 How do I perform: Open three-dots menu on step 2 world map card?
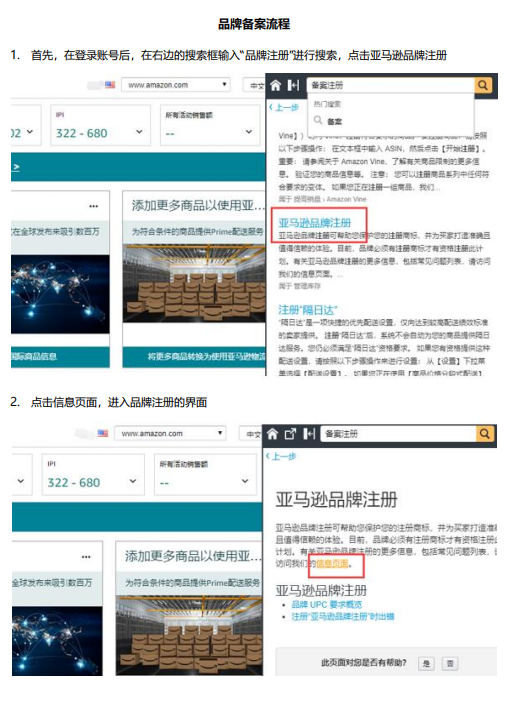pos(86,557)
